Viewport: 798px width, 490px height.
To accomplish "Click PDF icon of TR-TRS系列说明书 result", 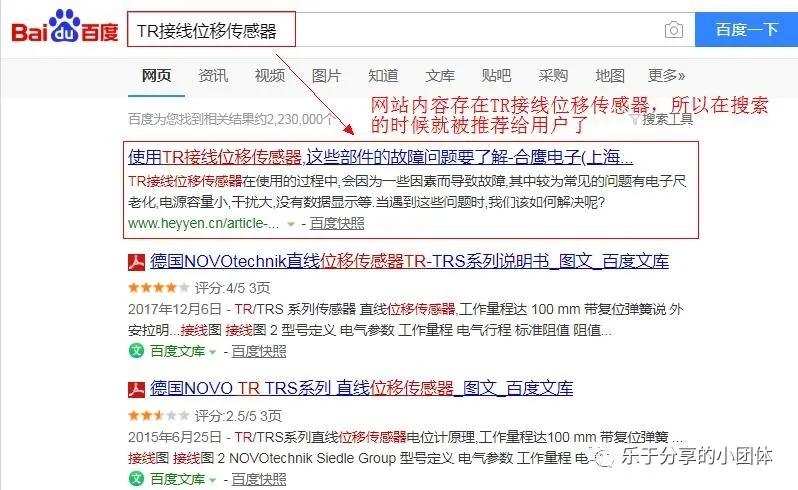I will click(x=136, y=262).
